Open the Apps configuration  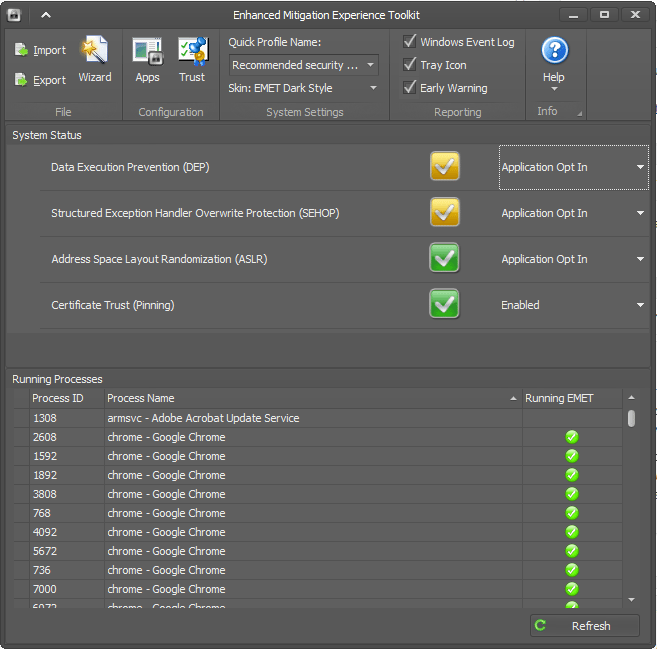[147, 58]
